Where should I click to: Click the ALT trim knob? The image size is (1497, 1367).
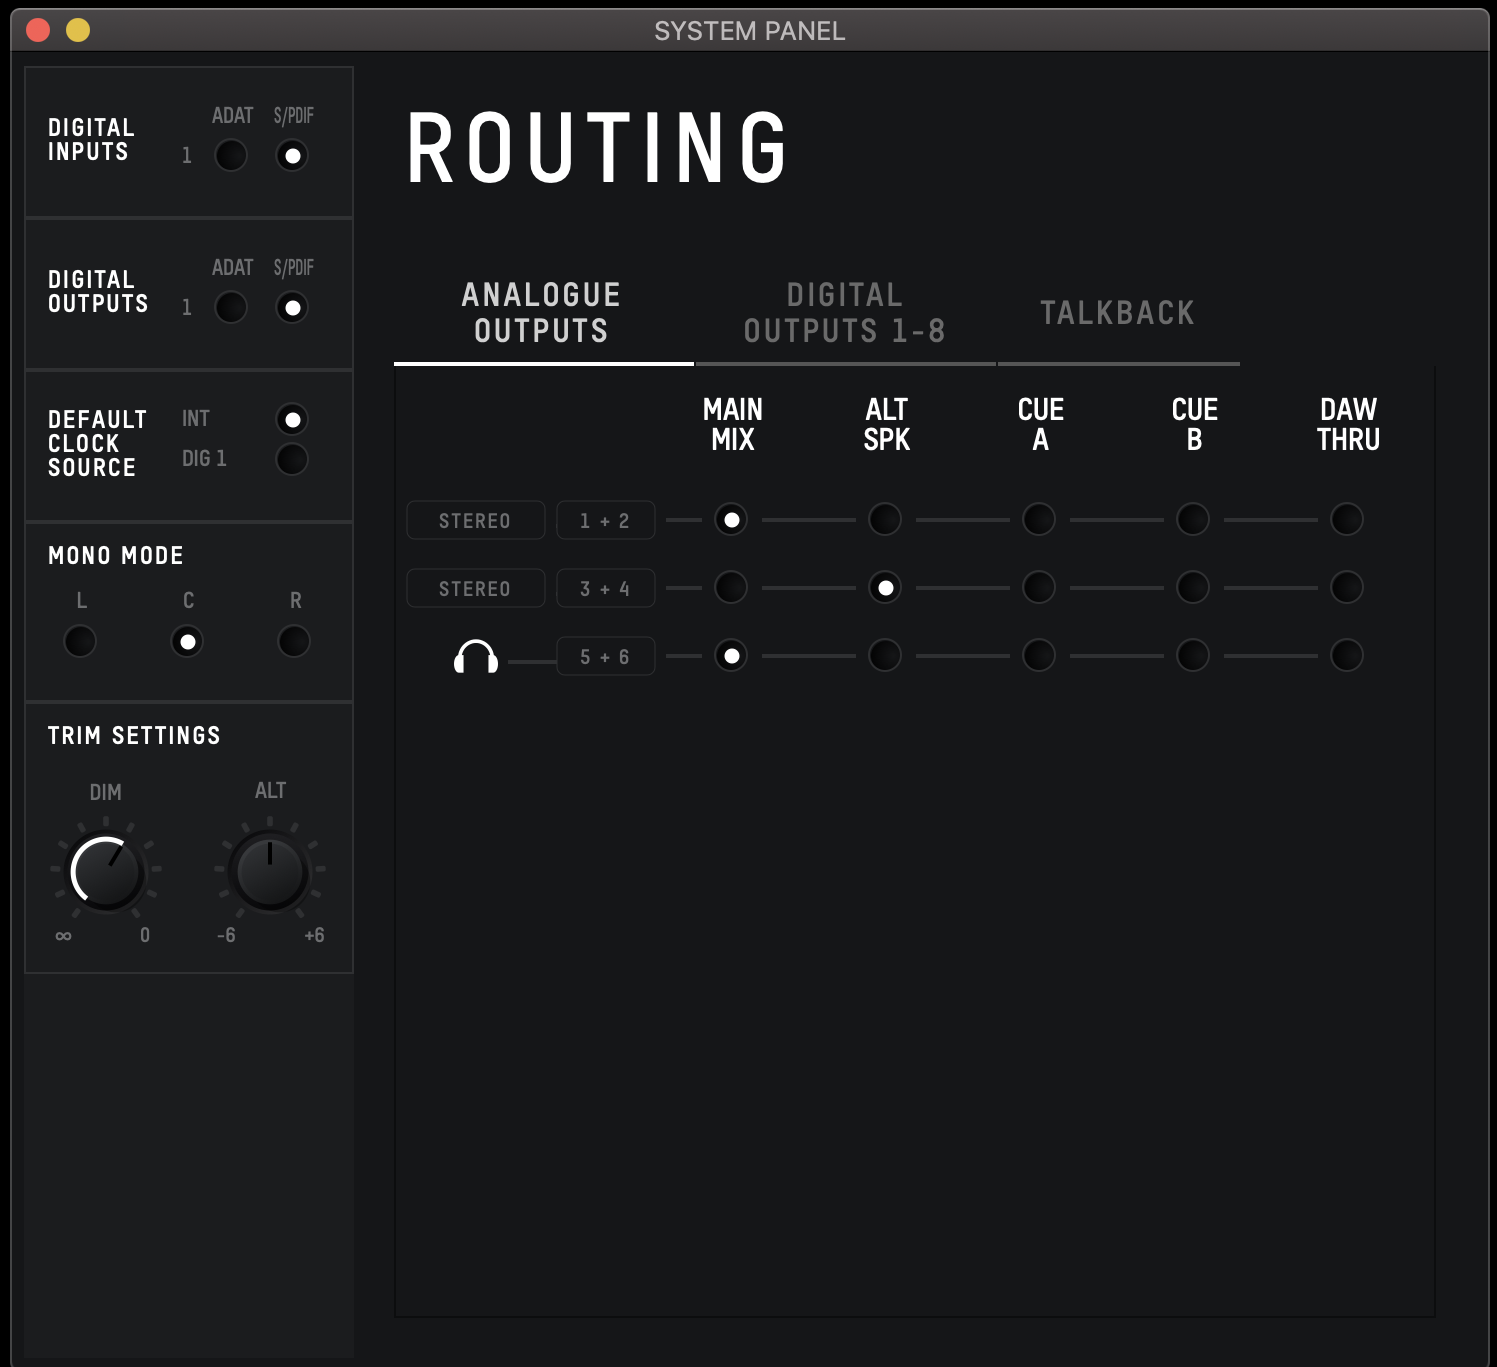269,872
